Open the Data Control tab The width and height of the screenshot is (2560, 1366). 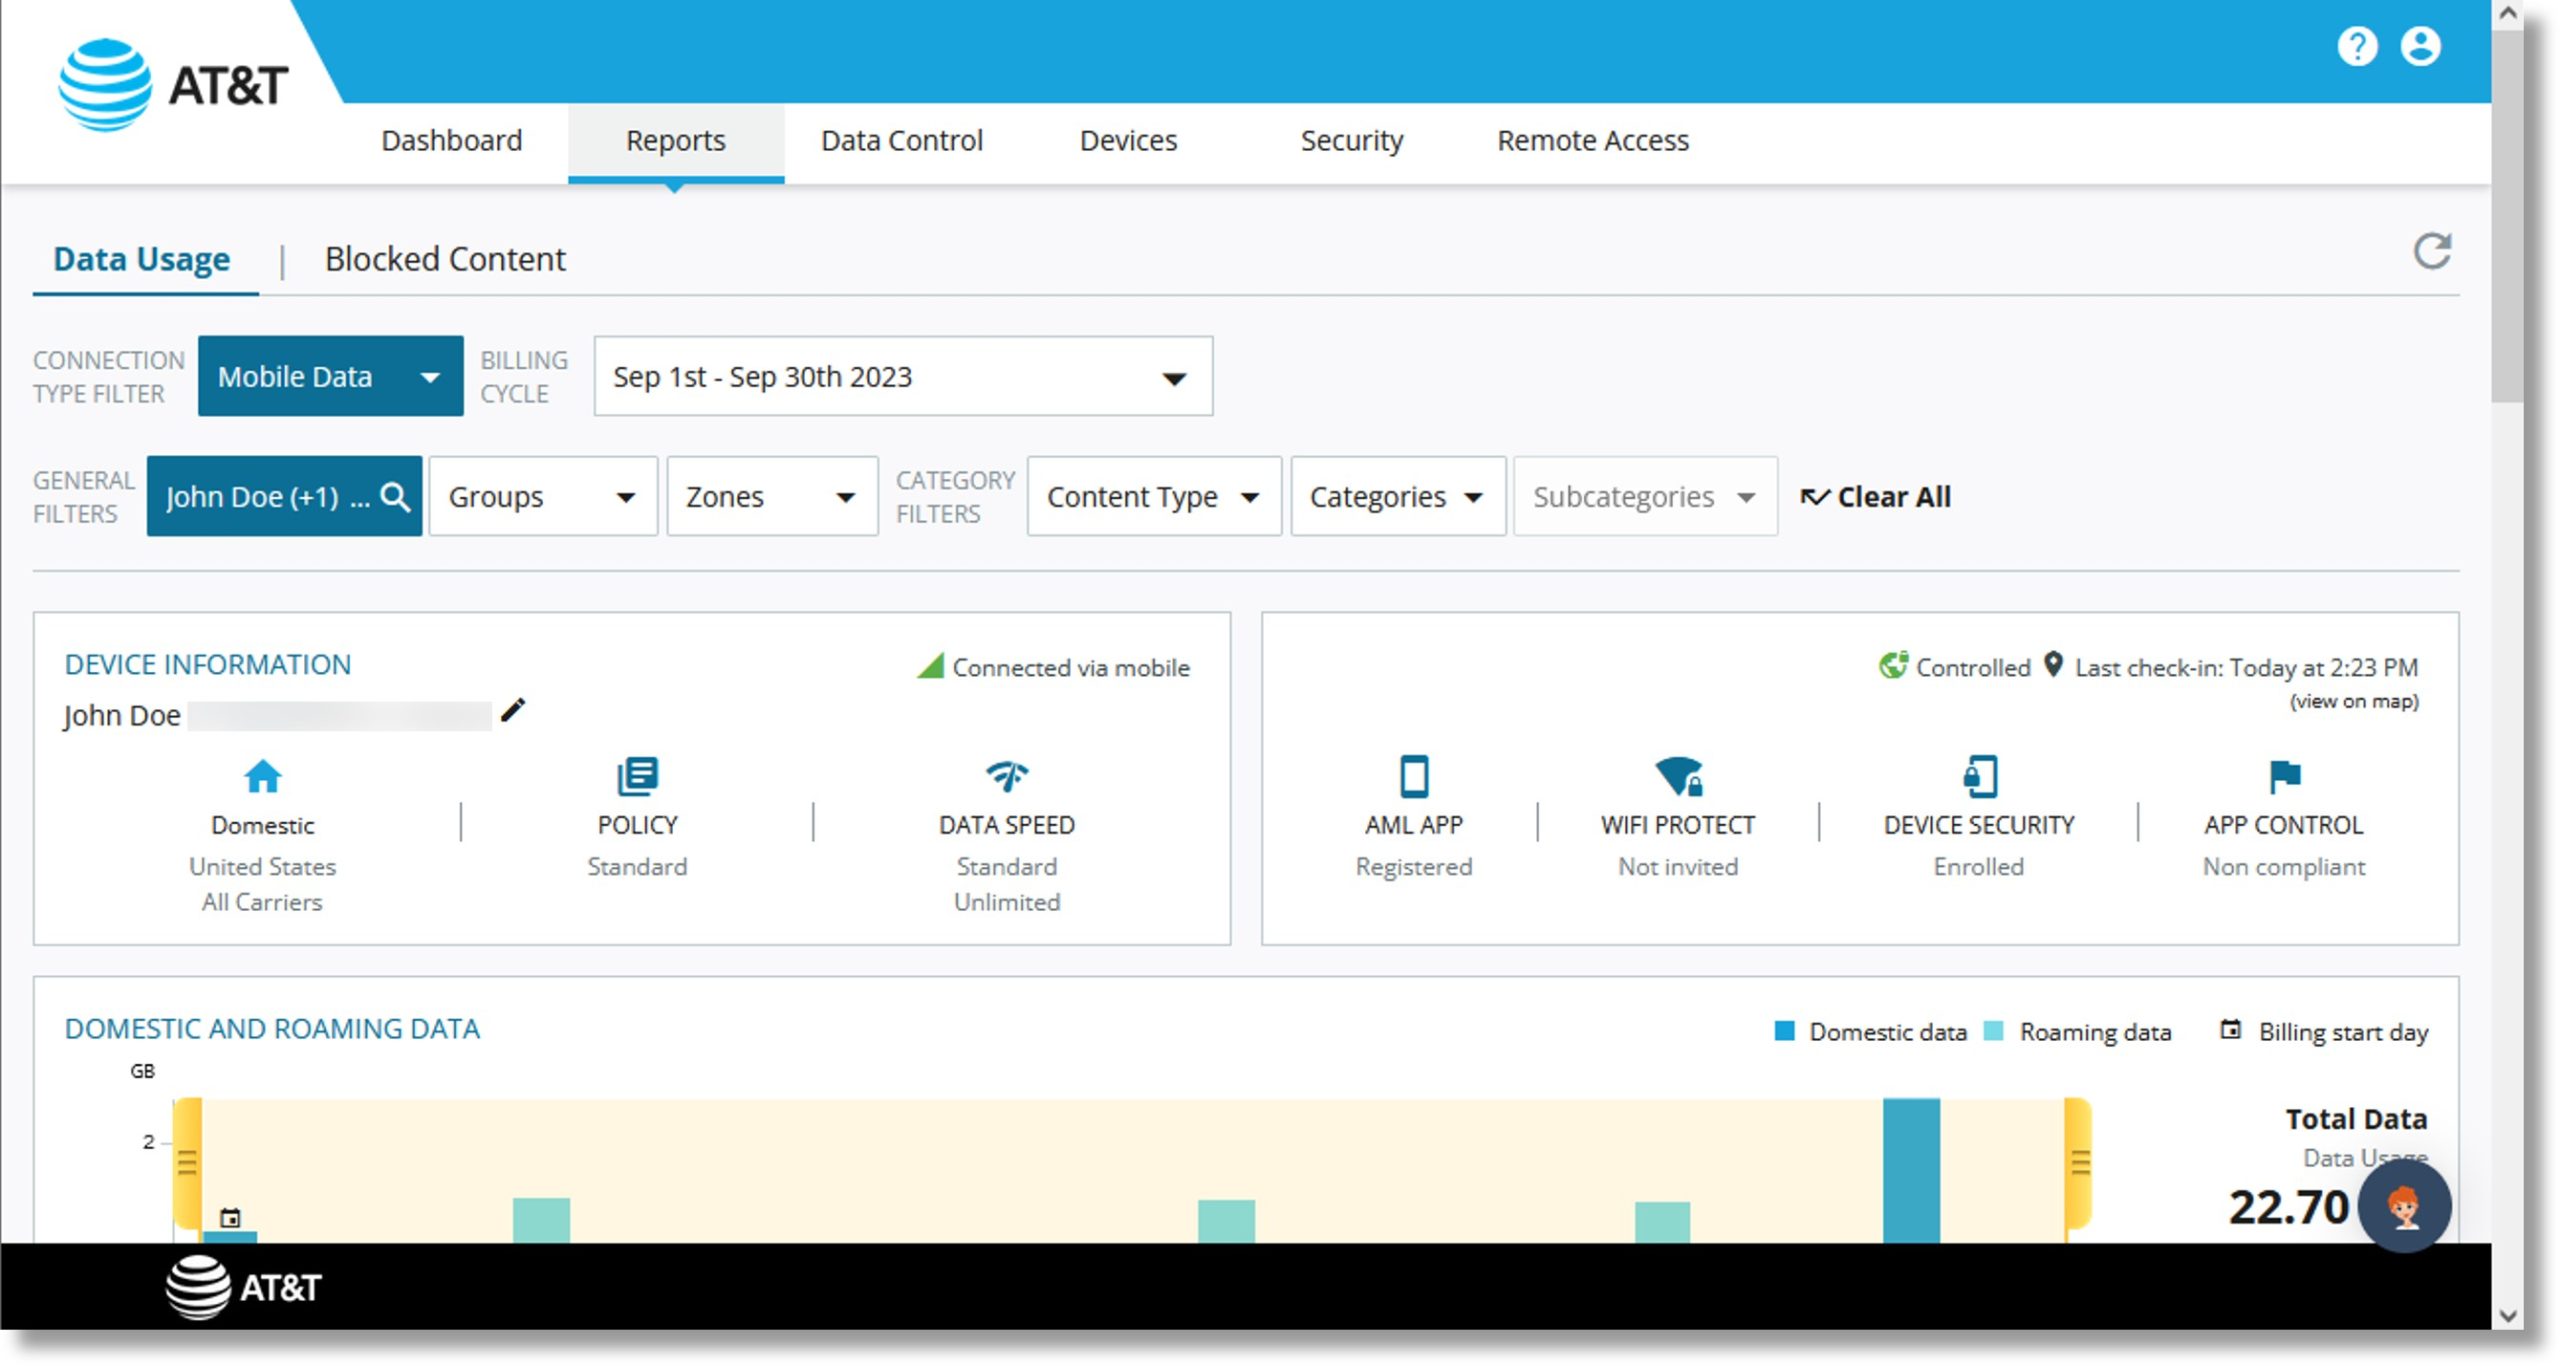coord(901,141)
